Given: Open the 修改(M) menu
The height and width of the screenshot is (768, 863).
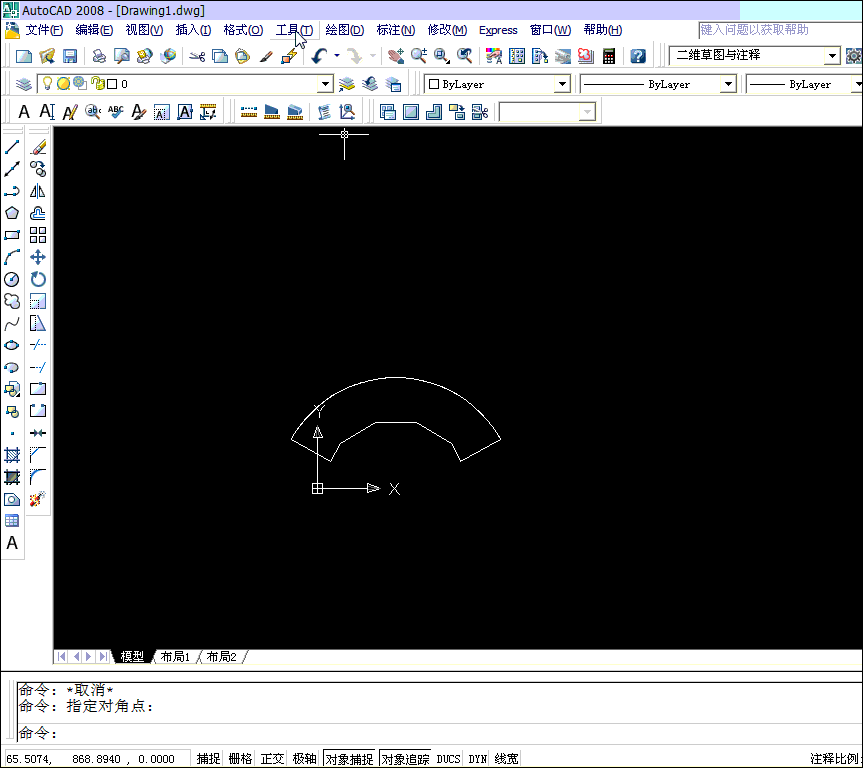Looking at the screenshot, I should click(x=447, y=30).
